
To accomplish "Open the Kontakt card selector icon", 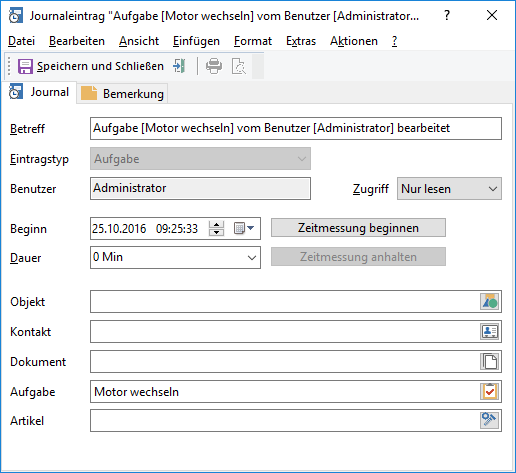I will [x=489, y=332].
